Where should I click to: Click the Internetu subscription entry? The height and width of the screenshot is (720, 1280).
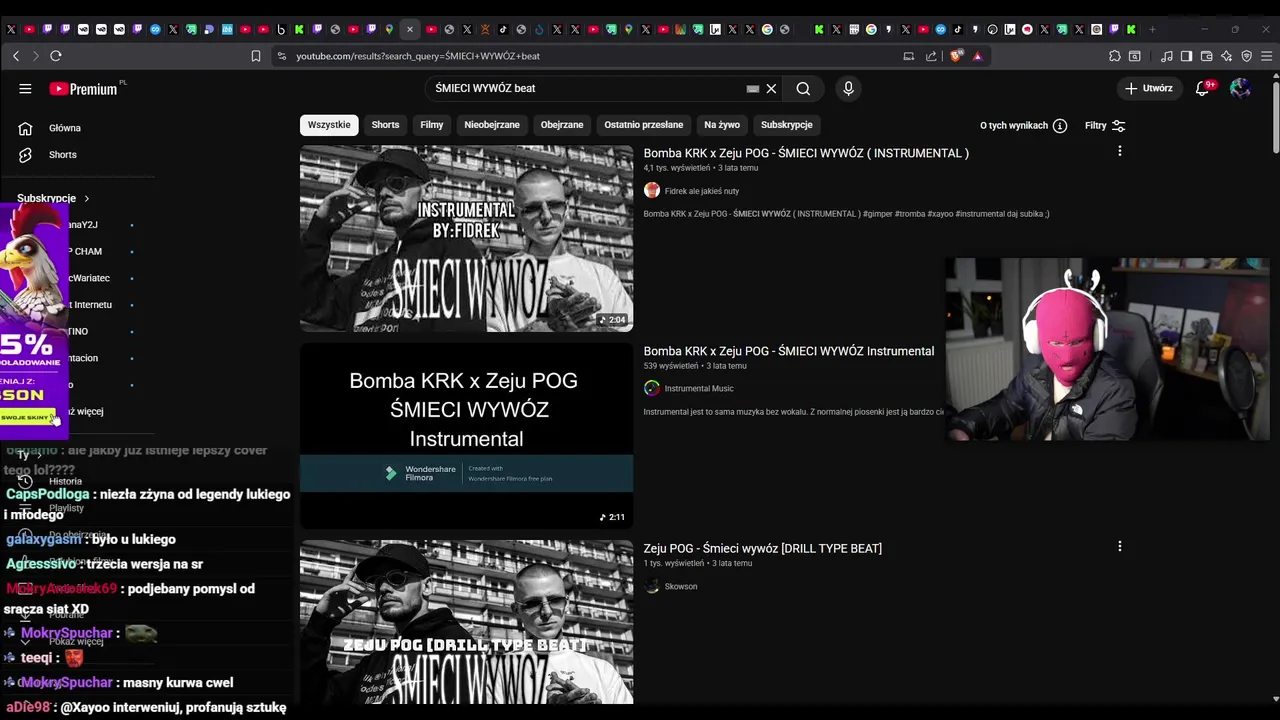[x=90, y=304]
